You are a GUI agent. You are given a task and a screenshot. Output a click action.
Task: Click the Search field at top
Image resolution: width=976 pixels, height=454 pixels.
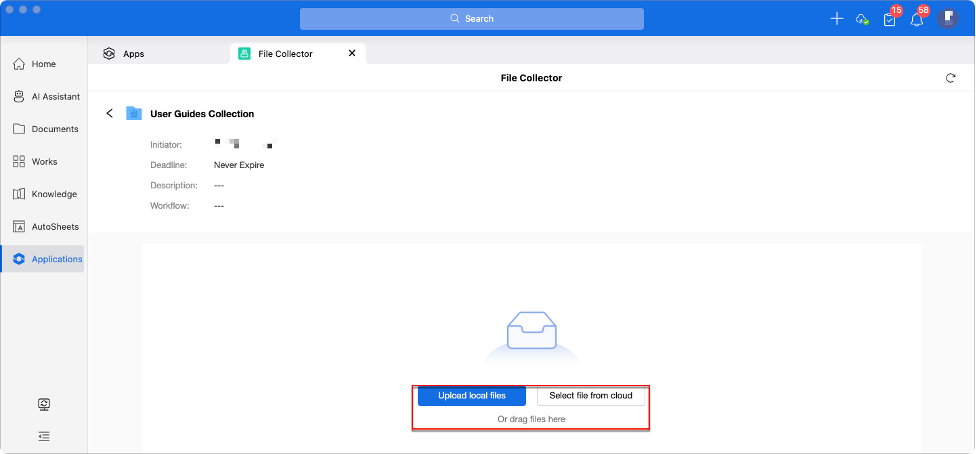(x=471, y=19)
